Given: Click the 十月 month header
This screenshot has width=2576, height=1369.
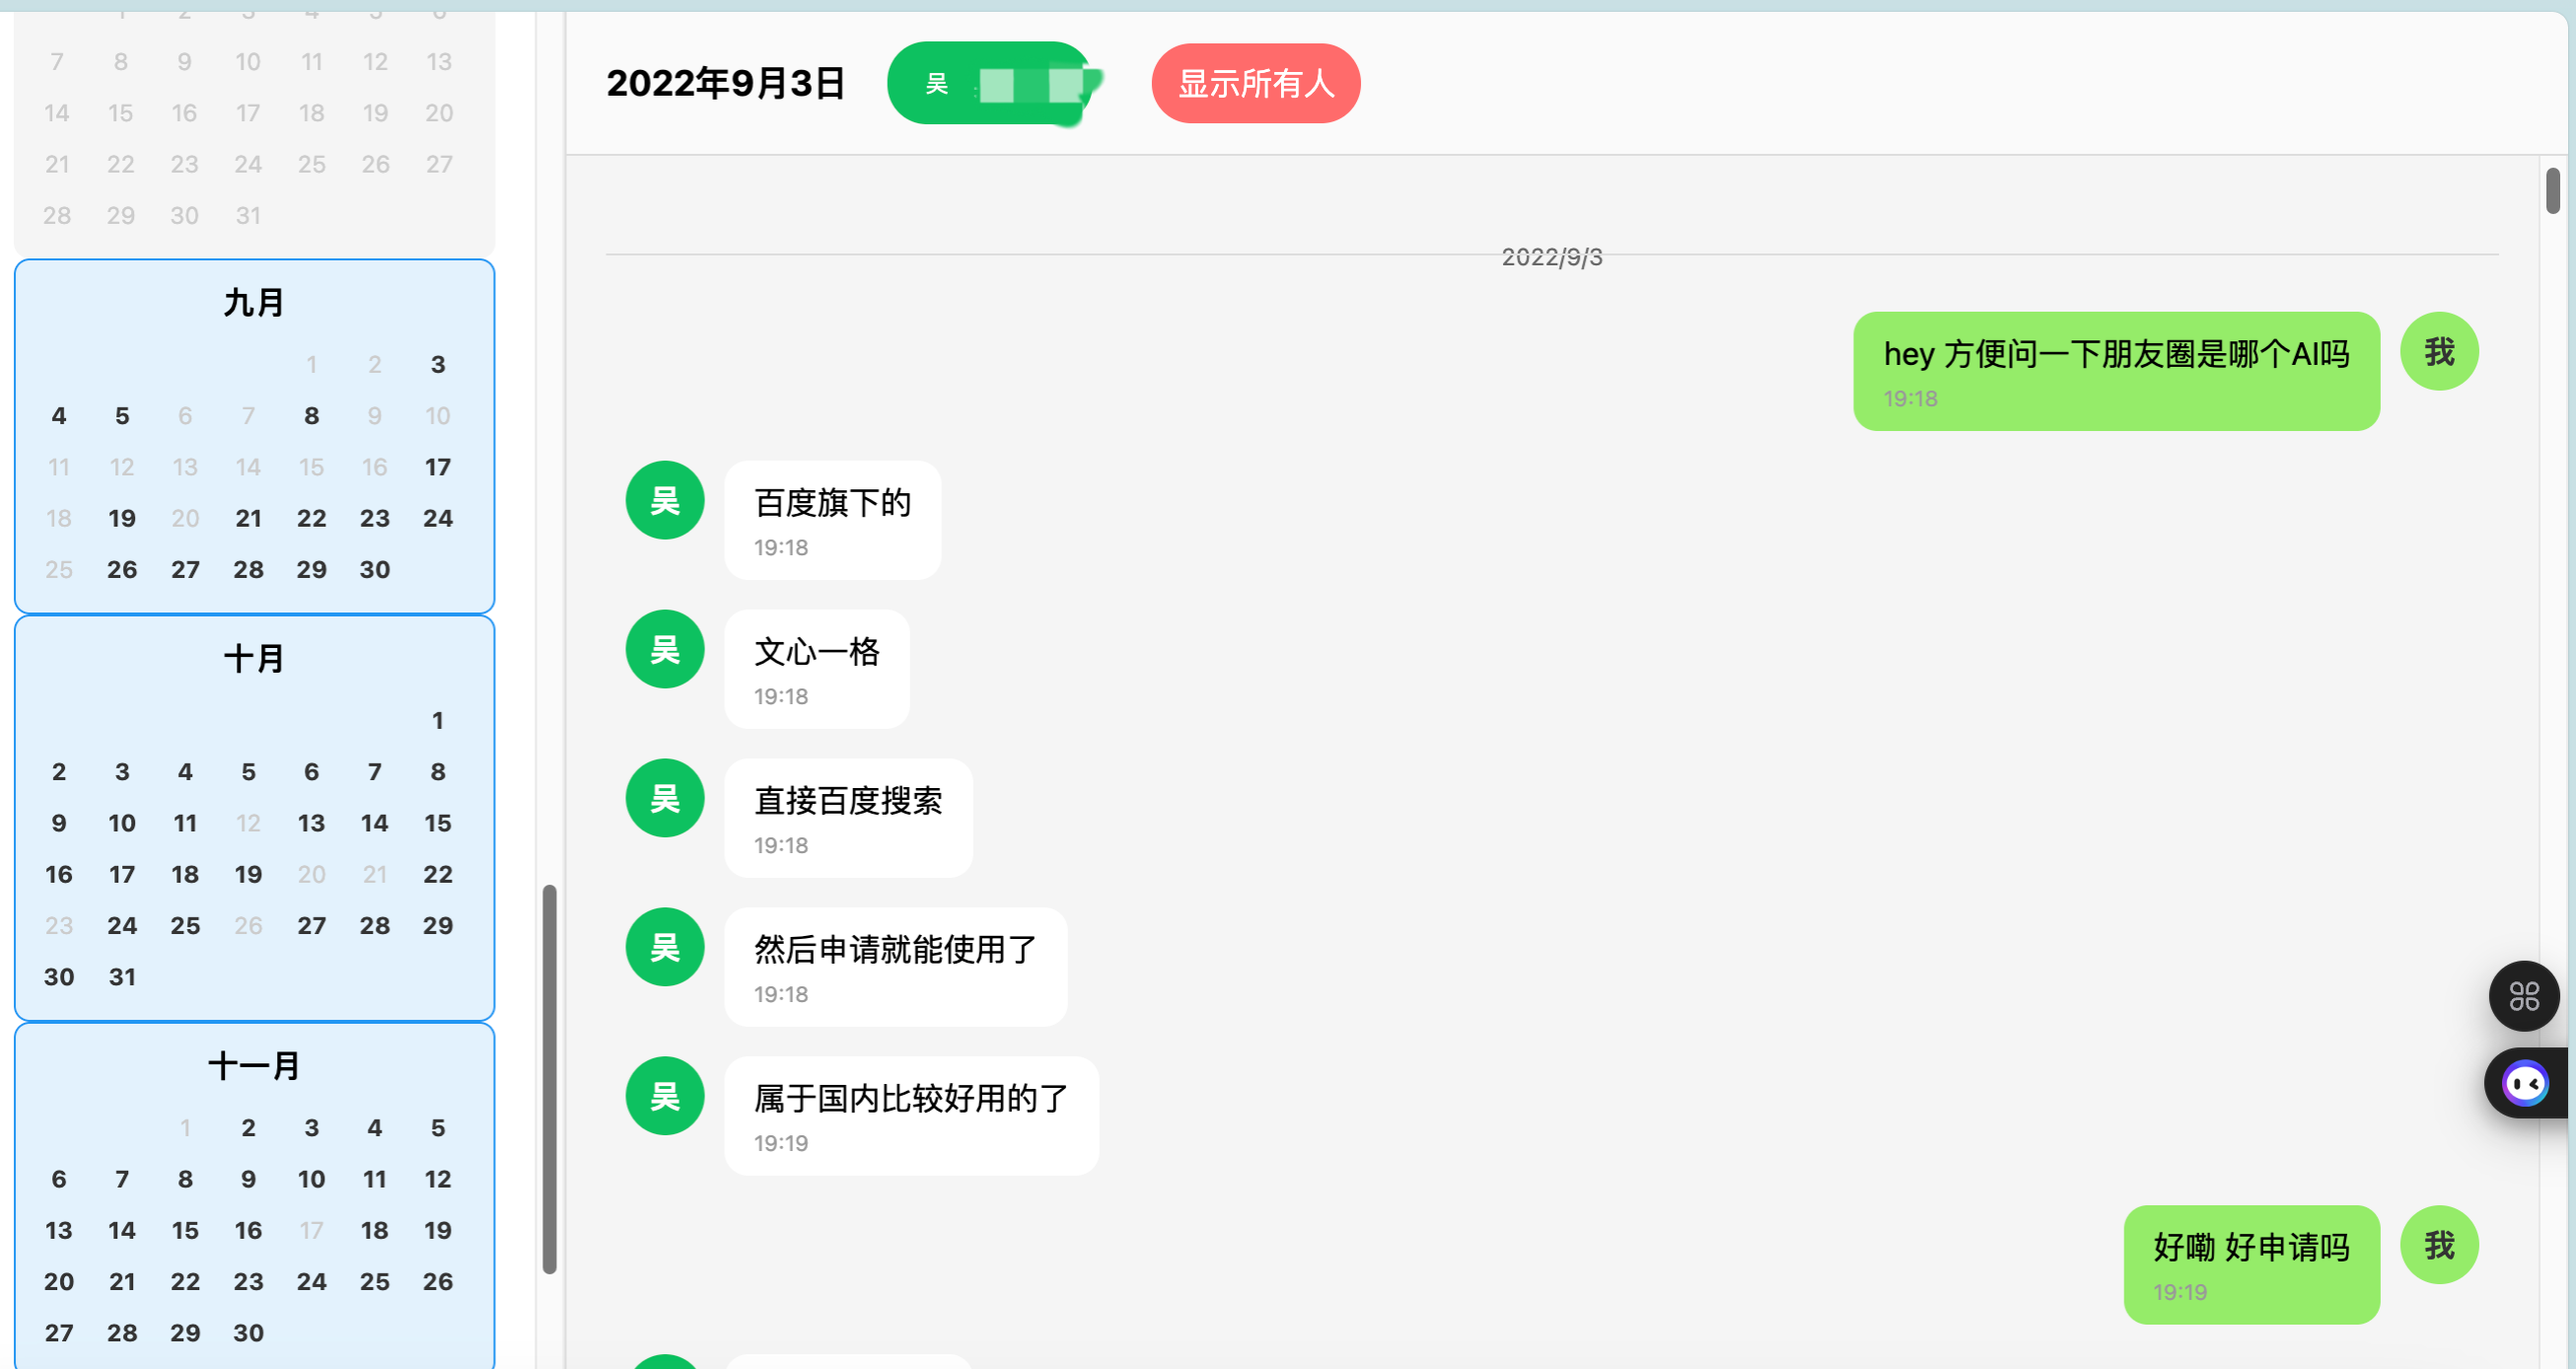Looking at the screenshot, I should (x=254, y=659).
